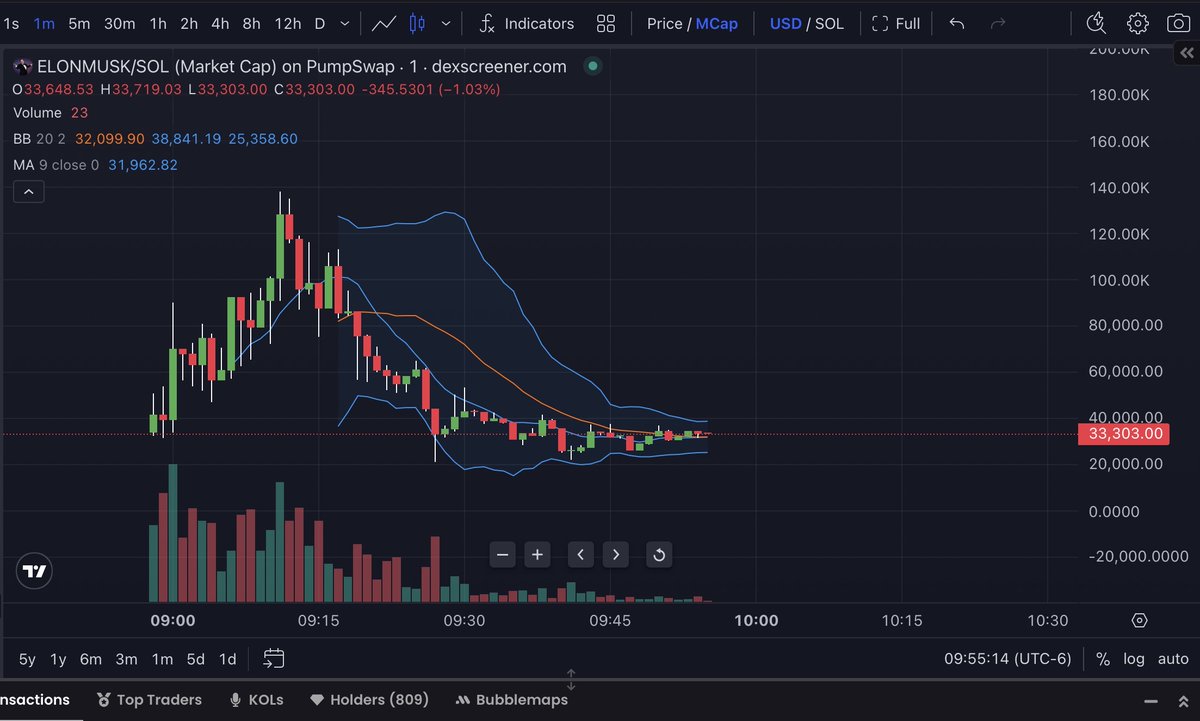Switch to 2h timeframe

tap(189, 23)
